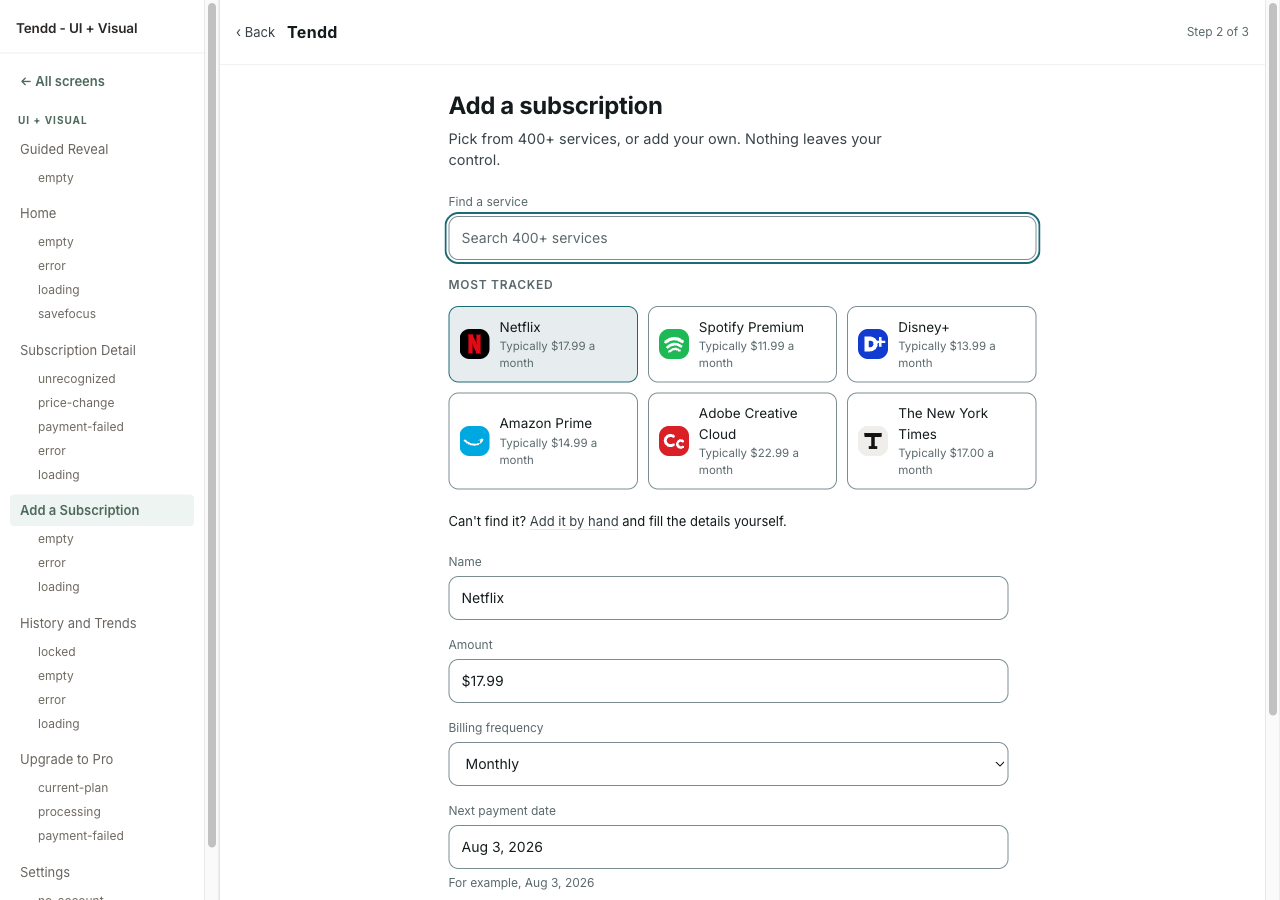
Task: Select the 'locked' state
Action: click(57, 652)
